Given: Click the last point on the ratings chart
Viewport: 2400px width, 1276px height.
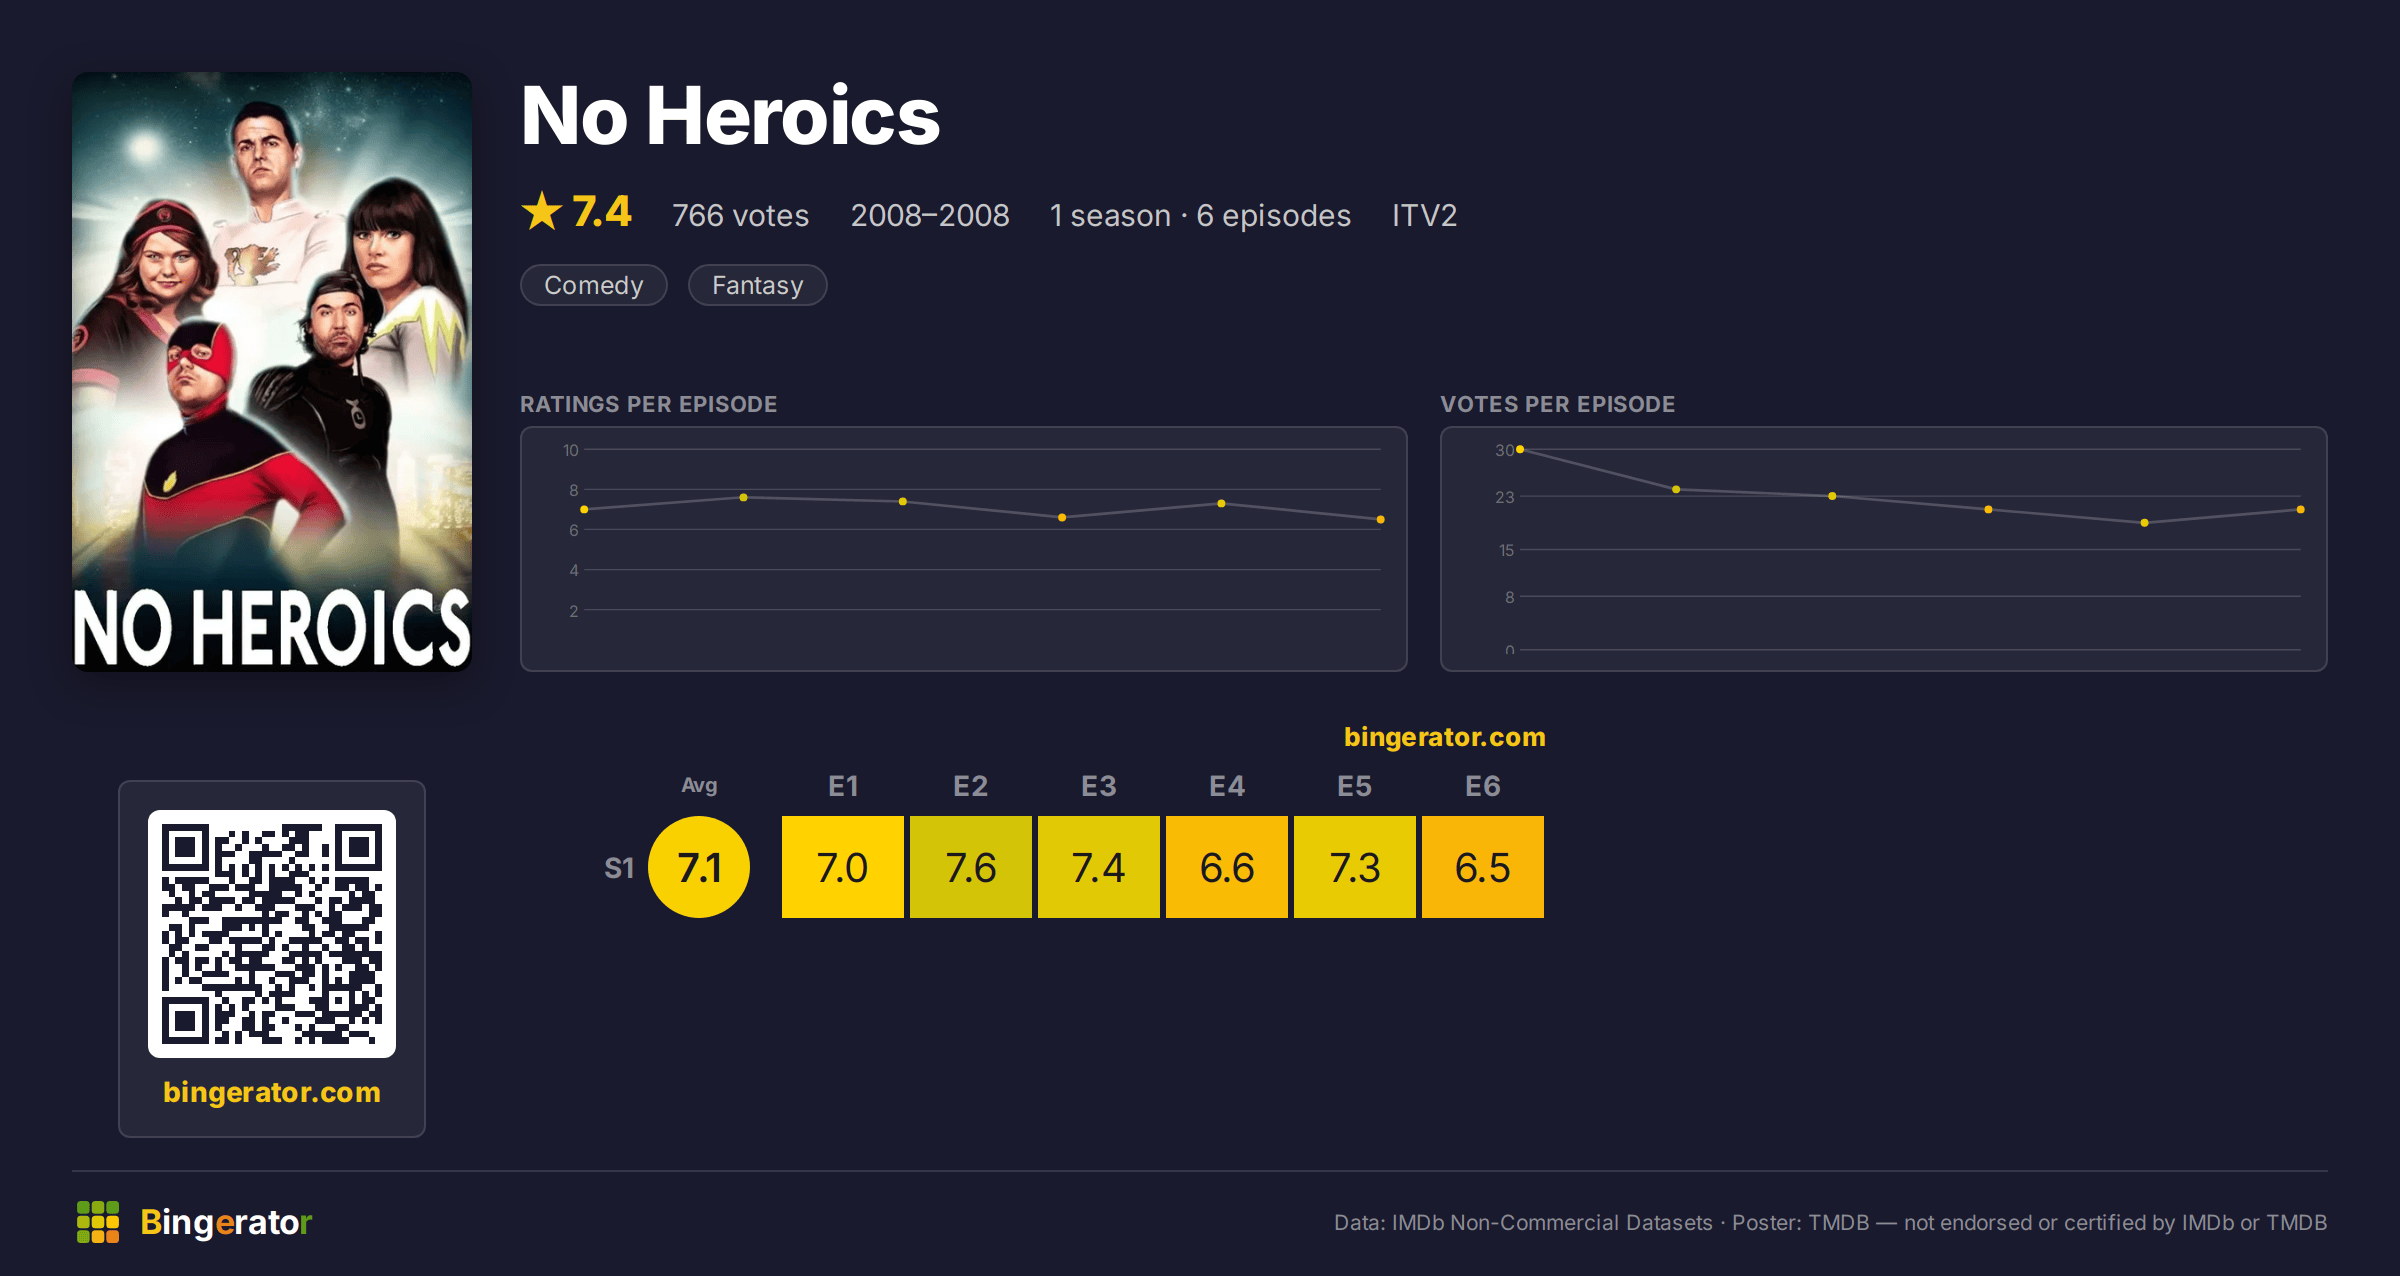Looking at the screenshot, I should [x=1381, y=520].
